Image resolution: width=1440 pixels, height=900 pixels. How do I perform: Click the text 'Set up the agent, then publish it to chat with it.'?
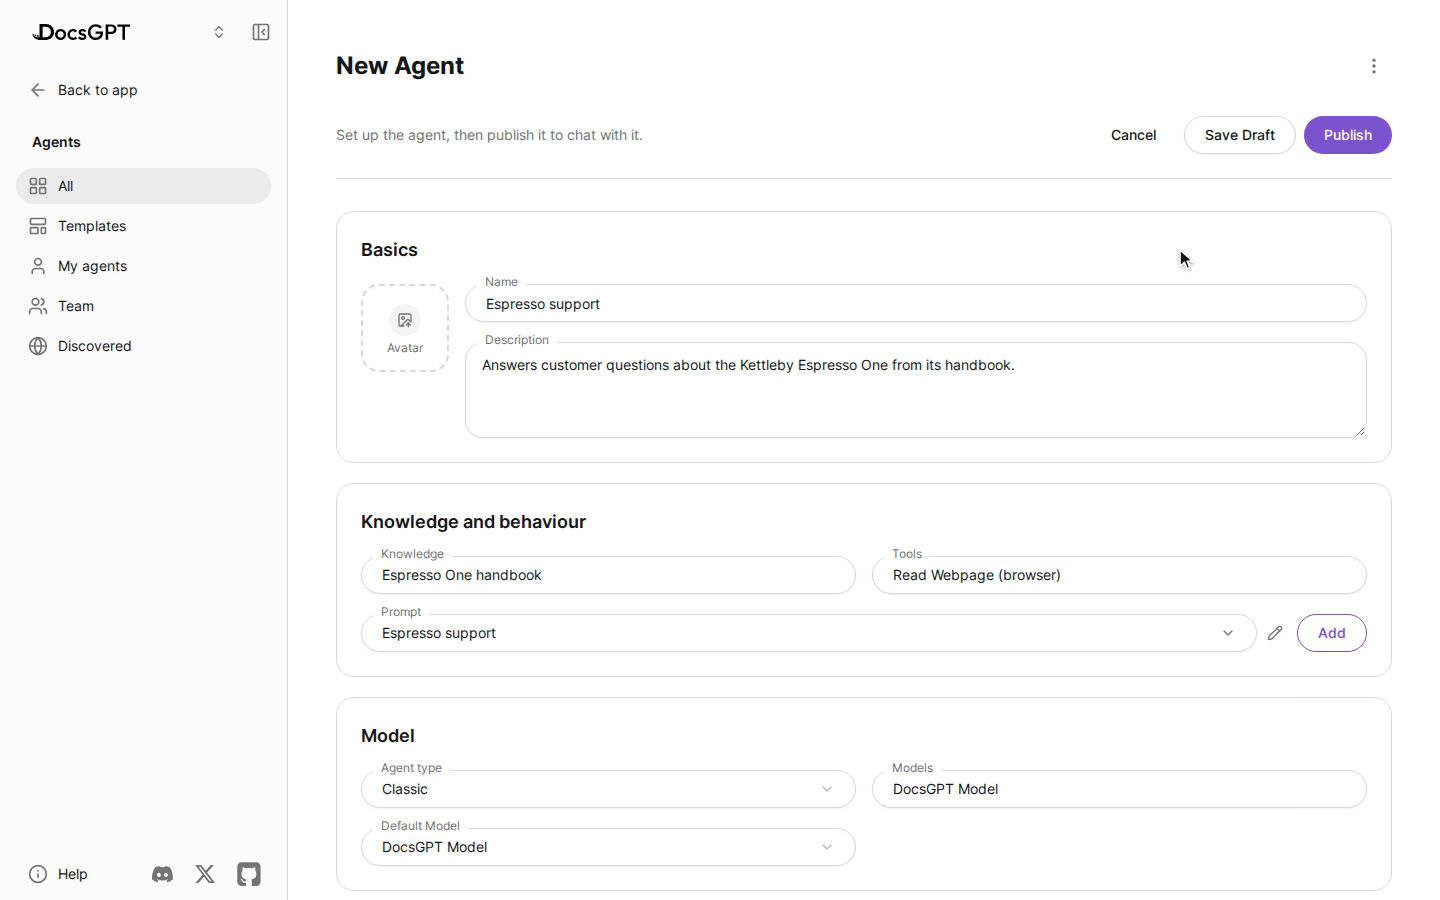click(x=489, y=135)
